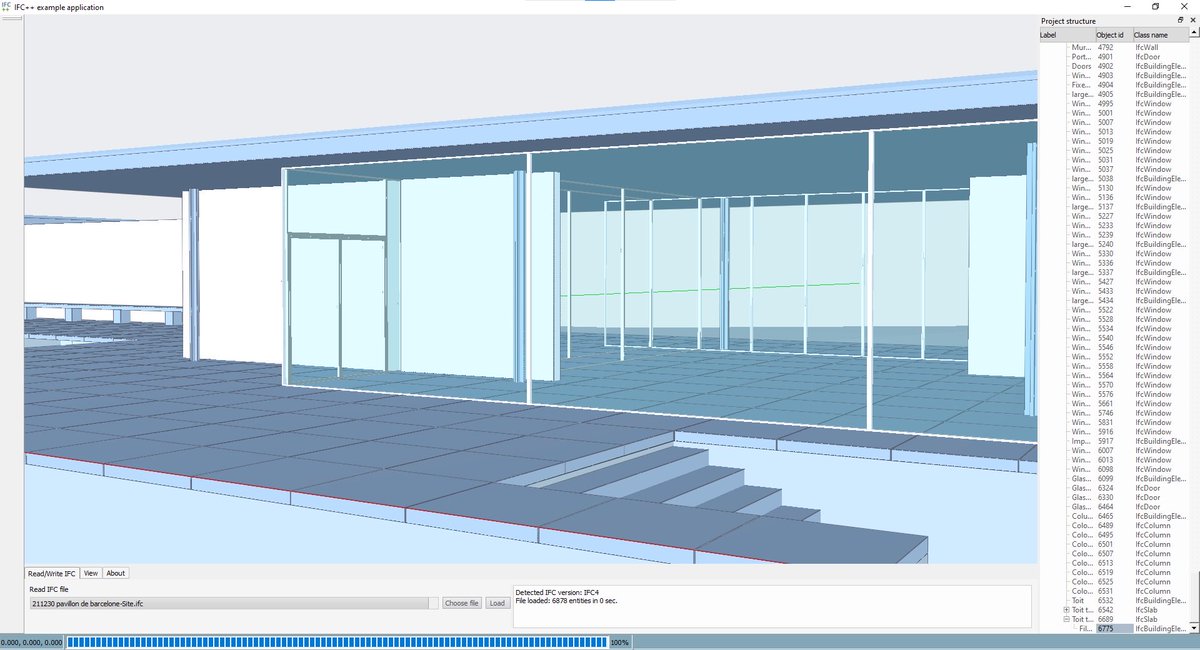Open the Read/Write IFC tab
Viewport: 1200px width, 650px height.
[52, 573]
